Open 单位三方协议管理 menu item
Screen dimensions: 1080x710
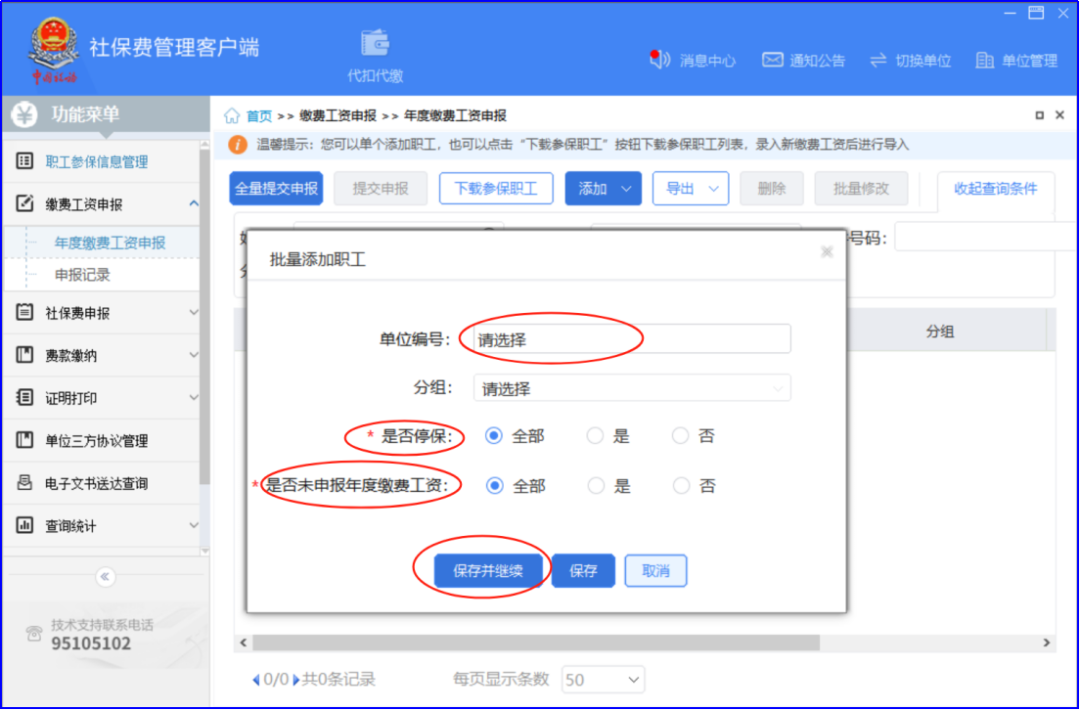(101, 440)
